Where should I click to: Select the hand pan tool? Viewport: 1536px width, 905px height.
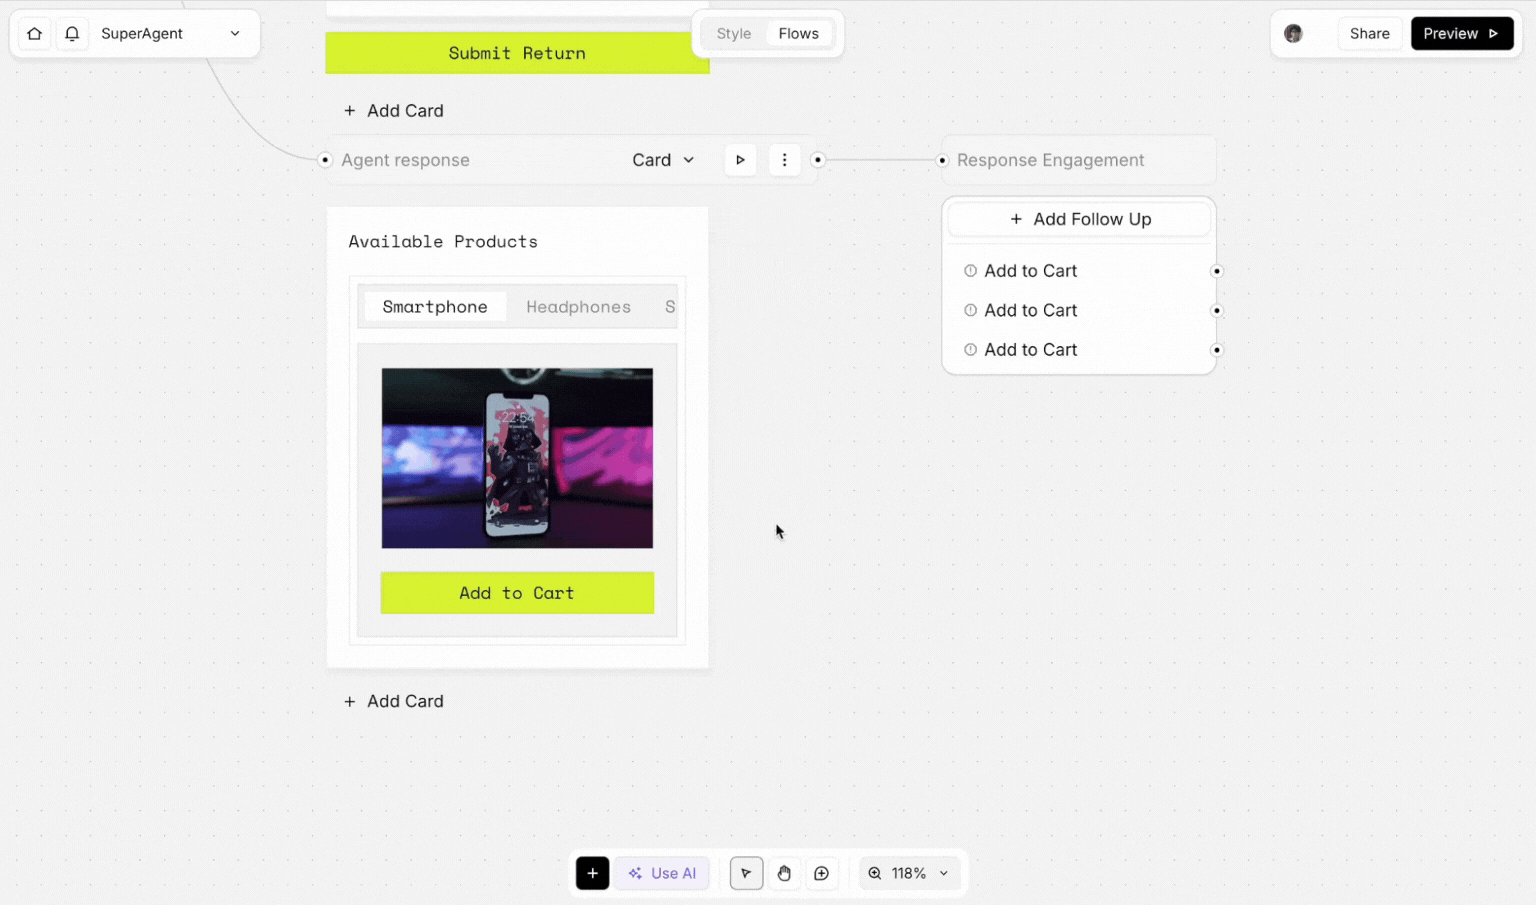pos(784,873)
